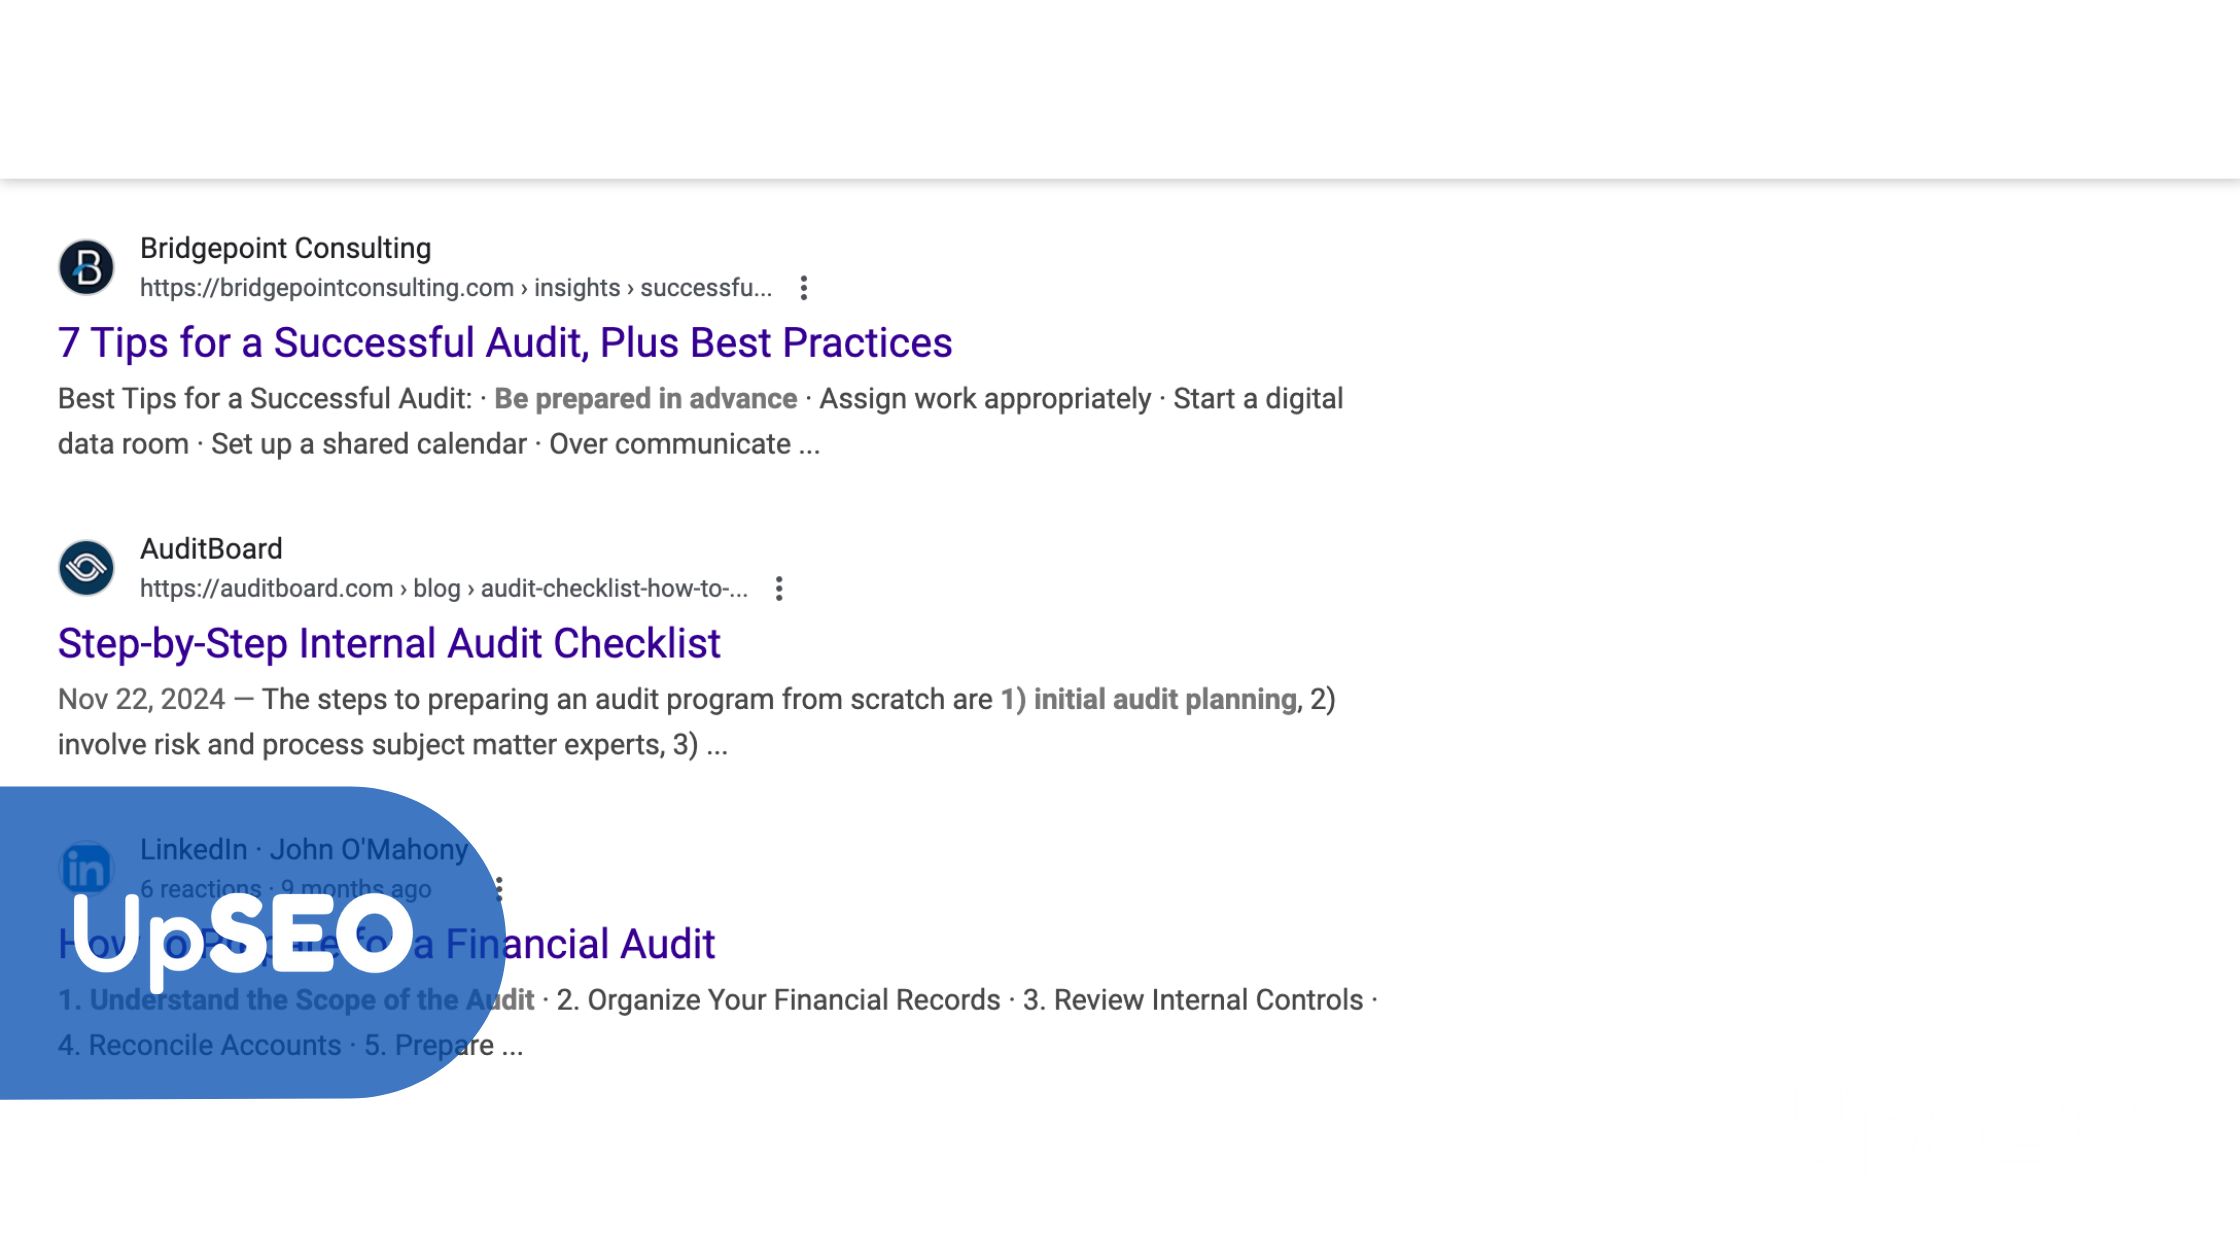
Task: Click the Bridgepoint Consulting site name
Action: click(x=286, y=248)
